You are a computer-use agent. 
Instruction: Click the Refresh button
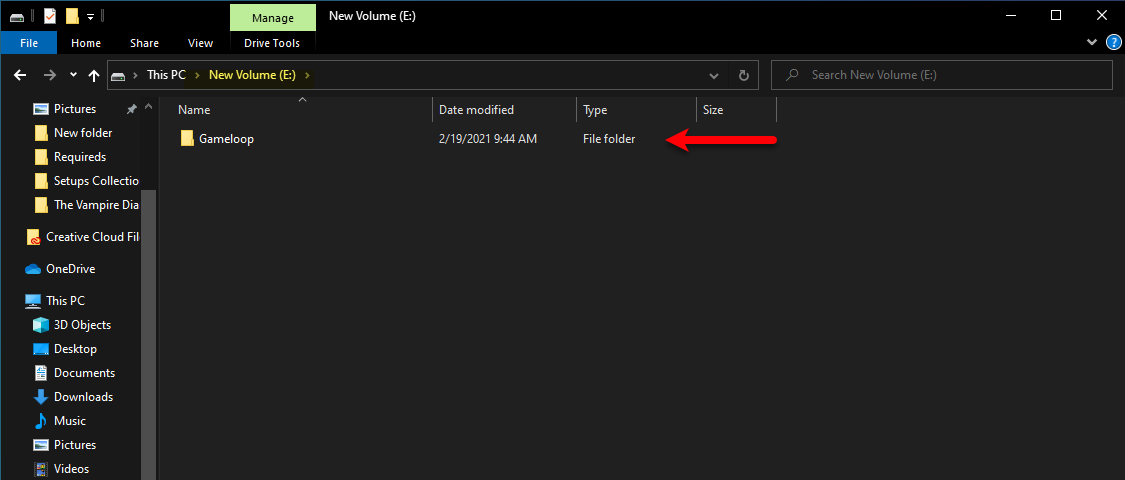coord(743,75)
